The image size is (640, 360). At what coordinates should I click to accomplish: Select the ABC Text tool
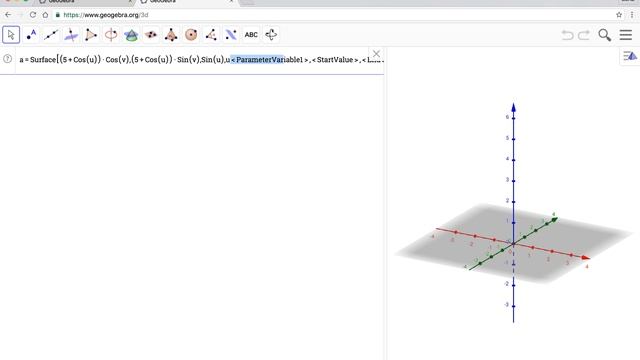point(251,35)
